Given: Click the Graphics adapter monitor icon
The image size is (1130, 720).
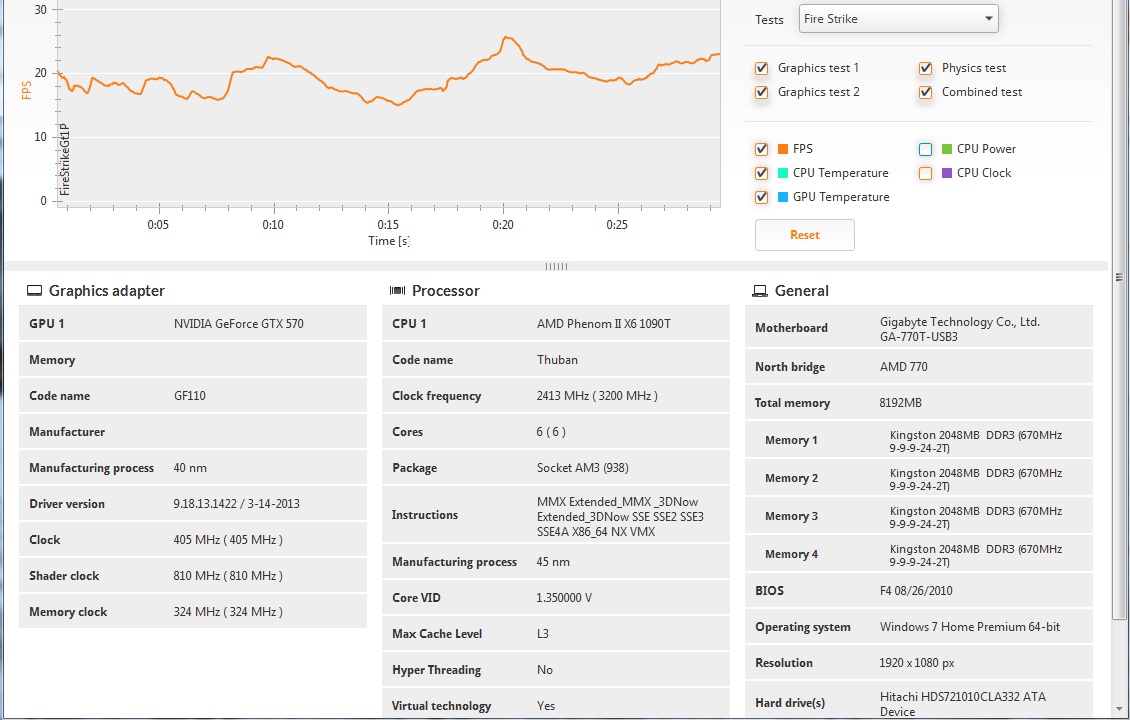Looking at the screenshot, I should [x=35, y=291].
